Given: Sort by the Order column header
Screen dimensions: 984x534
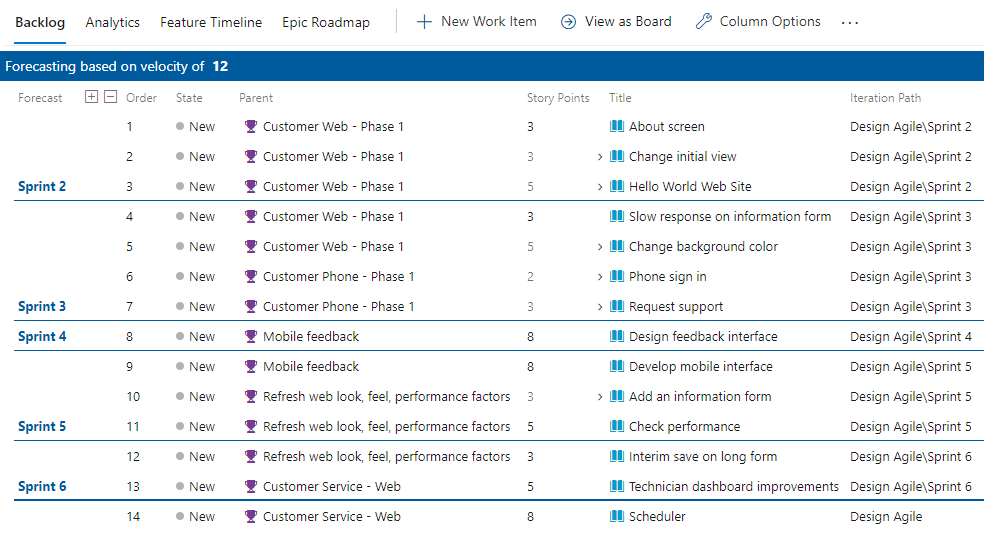Looking at the screenshot, I should 141,98.
